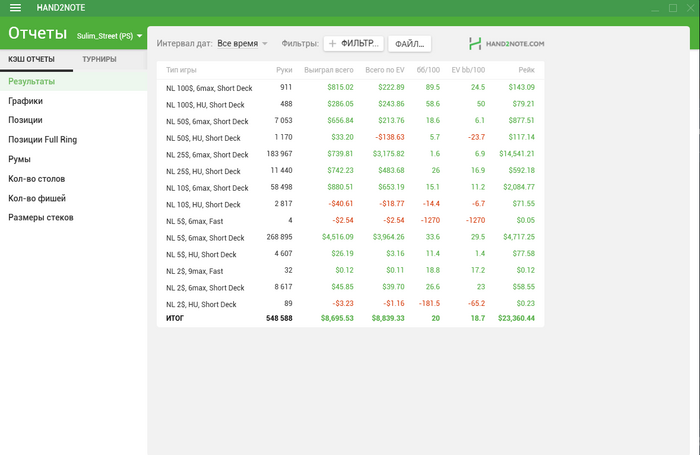
Task: Click the 'ФАЙЛ...' button
Action: [x=409, y=44]
